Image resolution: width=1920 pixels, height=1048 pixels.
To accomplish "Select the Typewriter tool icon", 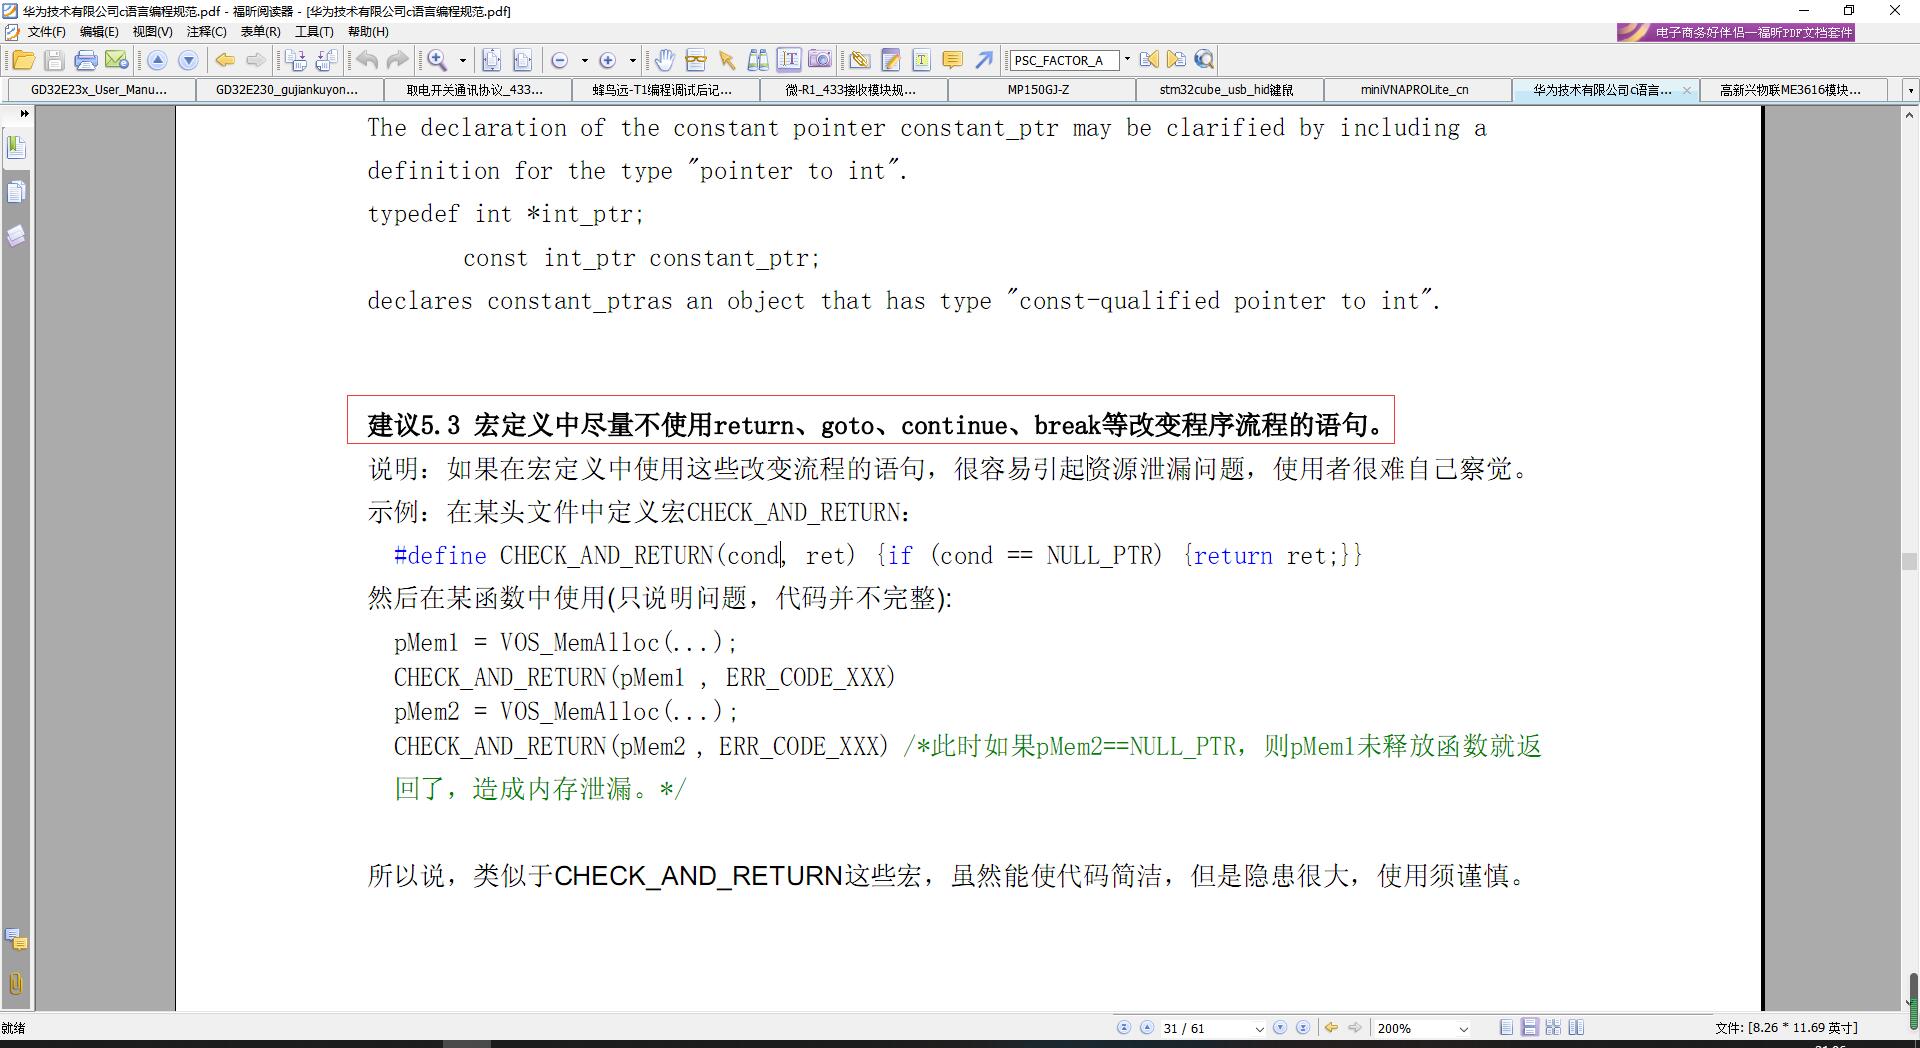I will [921, 60].
